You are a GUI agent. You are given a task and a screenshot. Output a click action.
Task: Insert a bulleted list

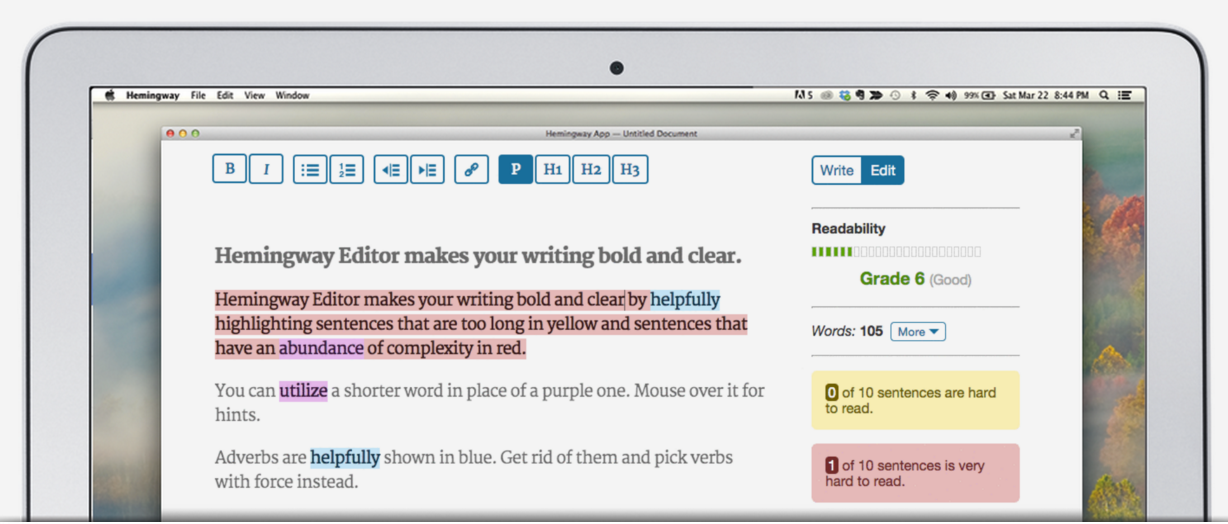point(310,169)
